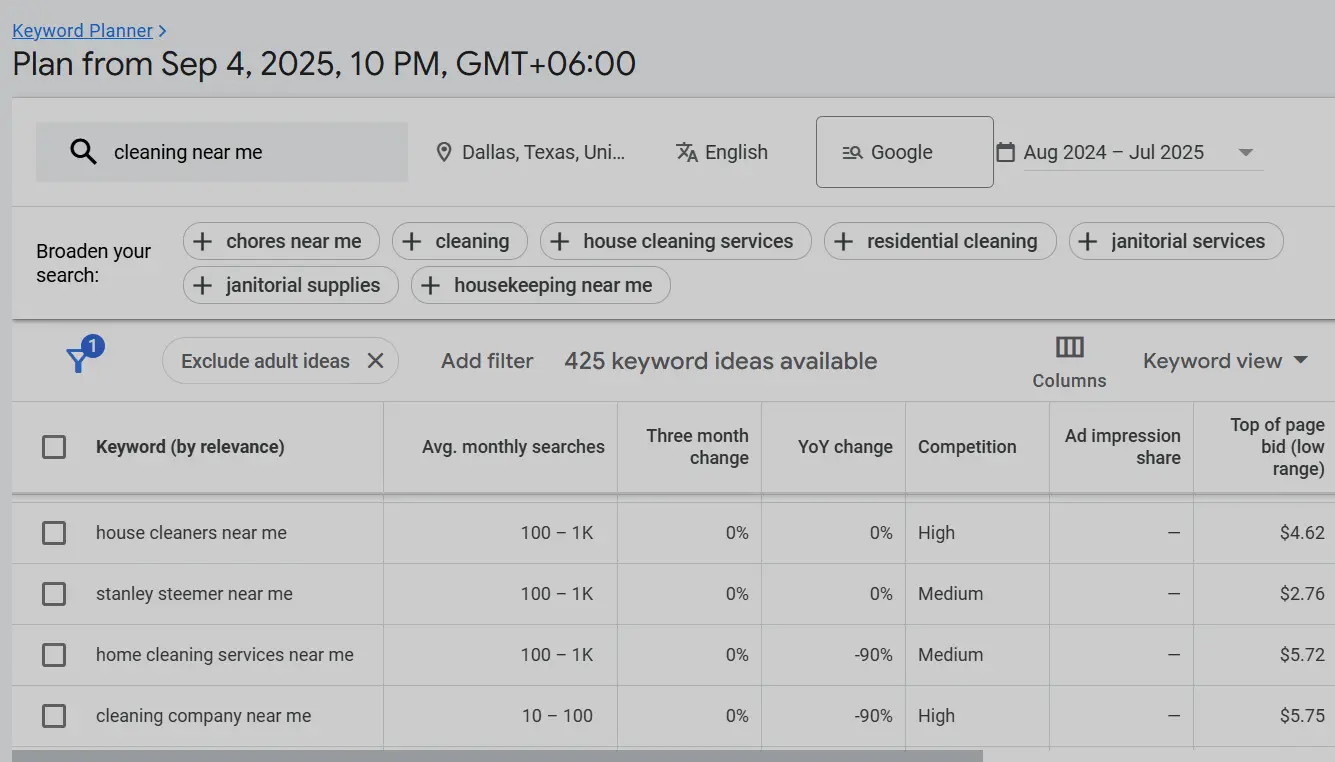Sort by YoY change column header
This screenshot has height=762, width=1335.
[x=845, y=447]
